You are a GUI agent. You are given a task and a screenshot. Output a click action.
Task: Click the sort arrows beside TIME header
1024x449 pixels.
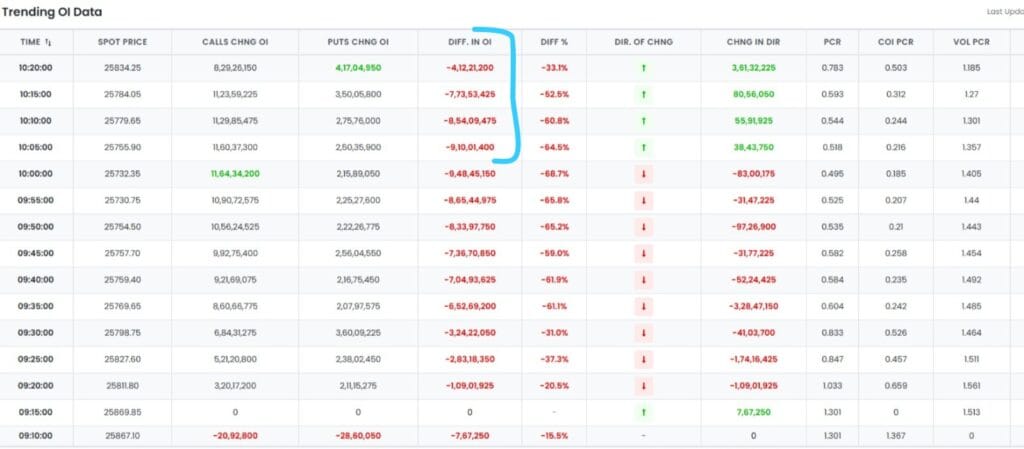[47, 42]
